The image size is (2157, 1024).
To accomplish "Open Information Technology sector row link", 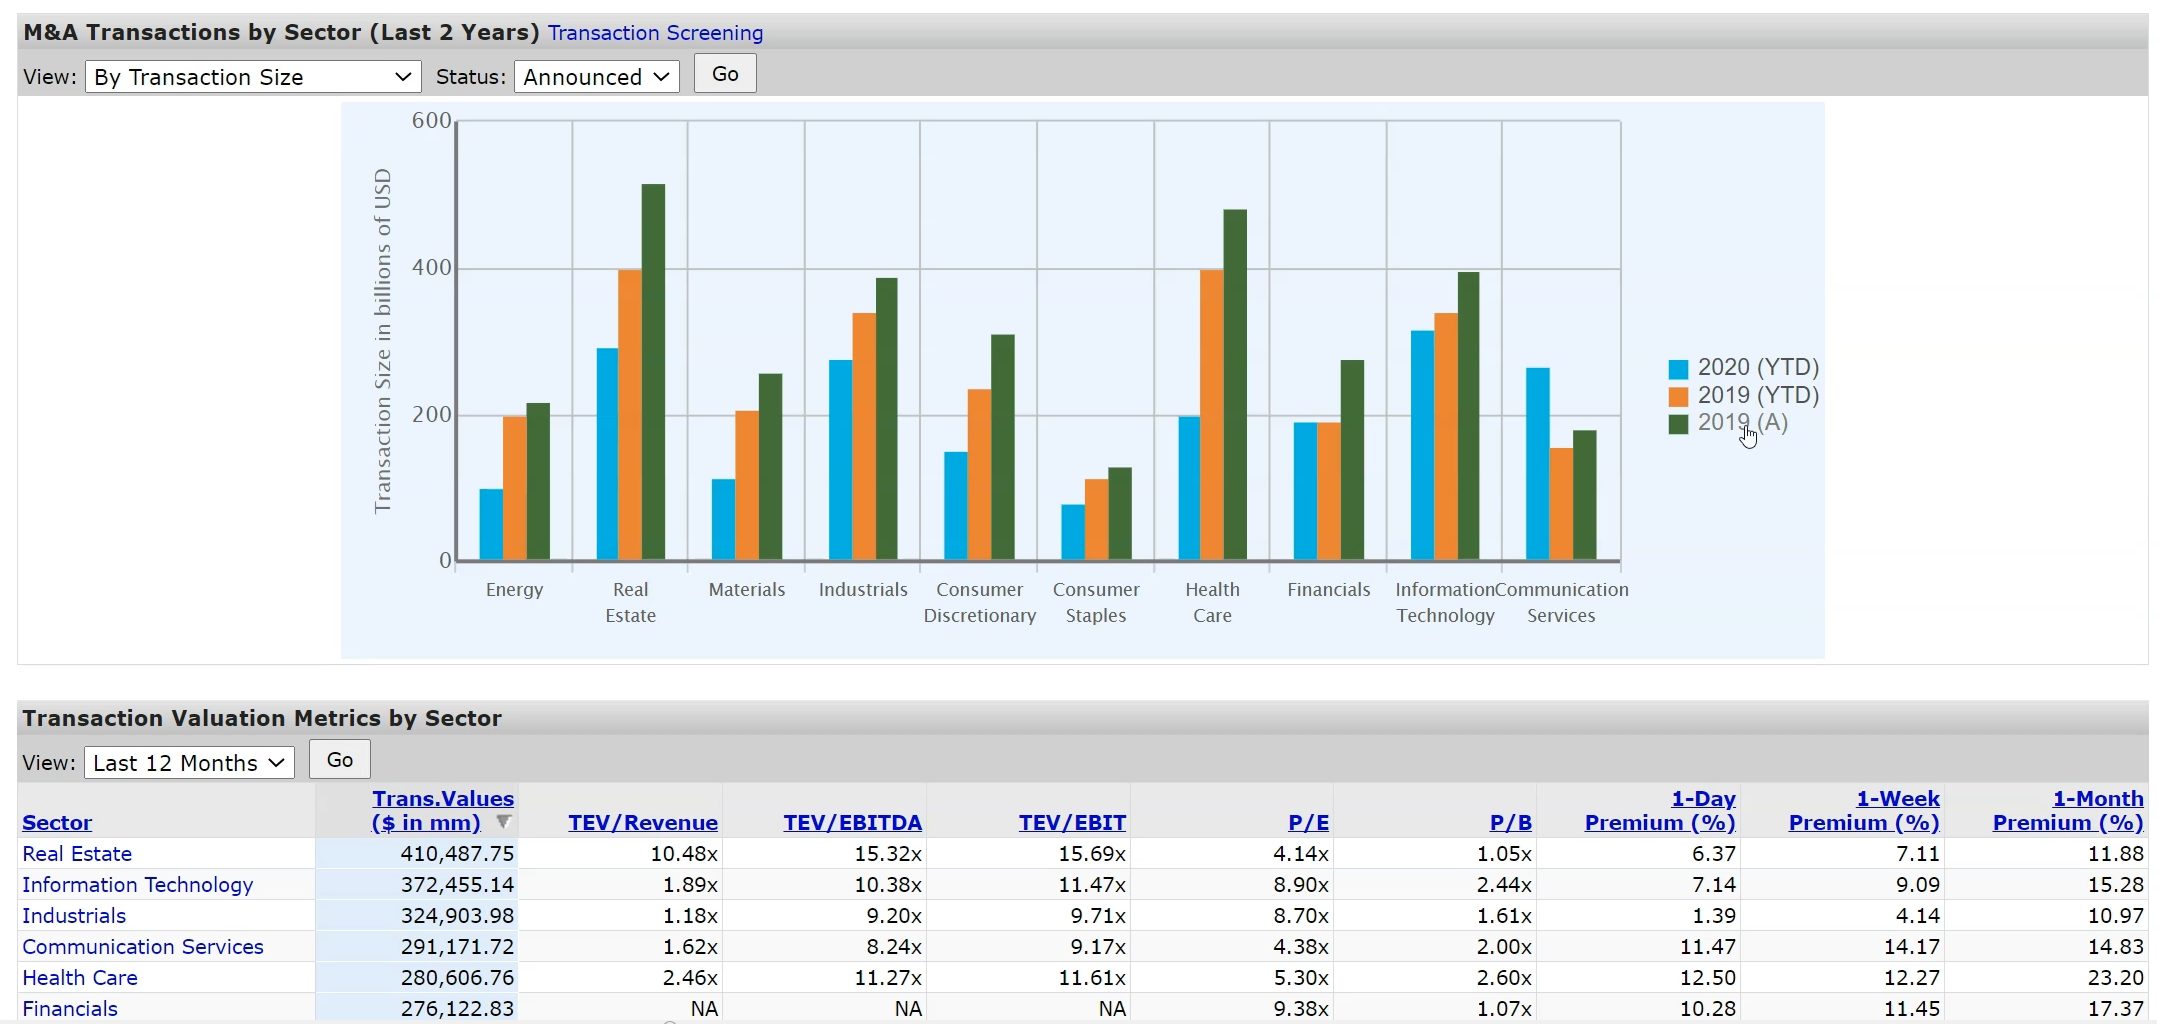I will coord(138,885).
